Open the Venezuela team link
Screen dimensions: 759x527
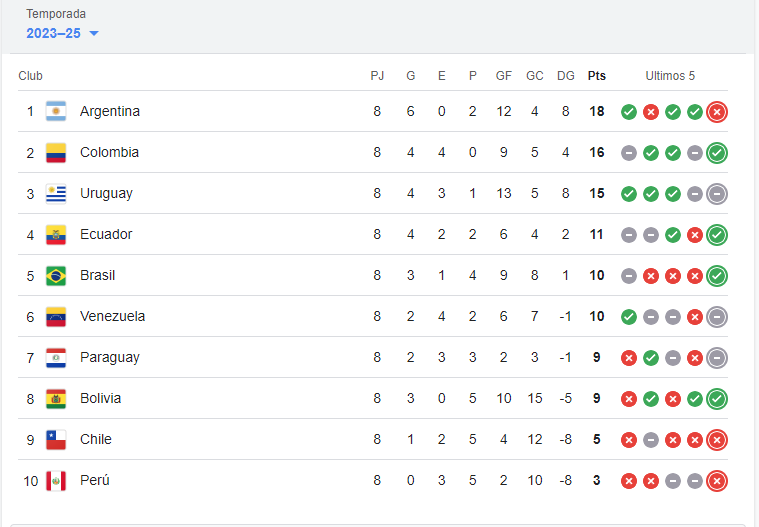(112, 316)
